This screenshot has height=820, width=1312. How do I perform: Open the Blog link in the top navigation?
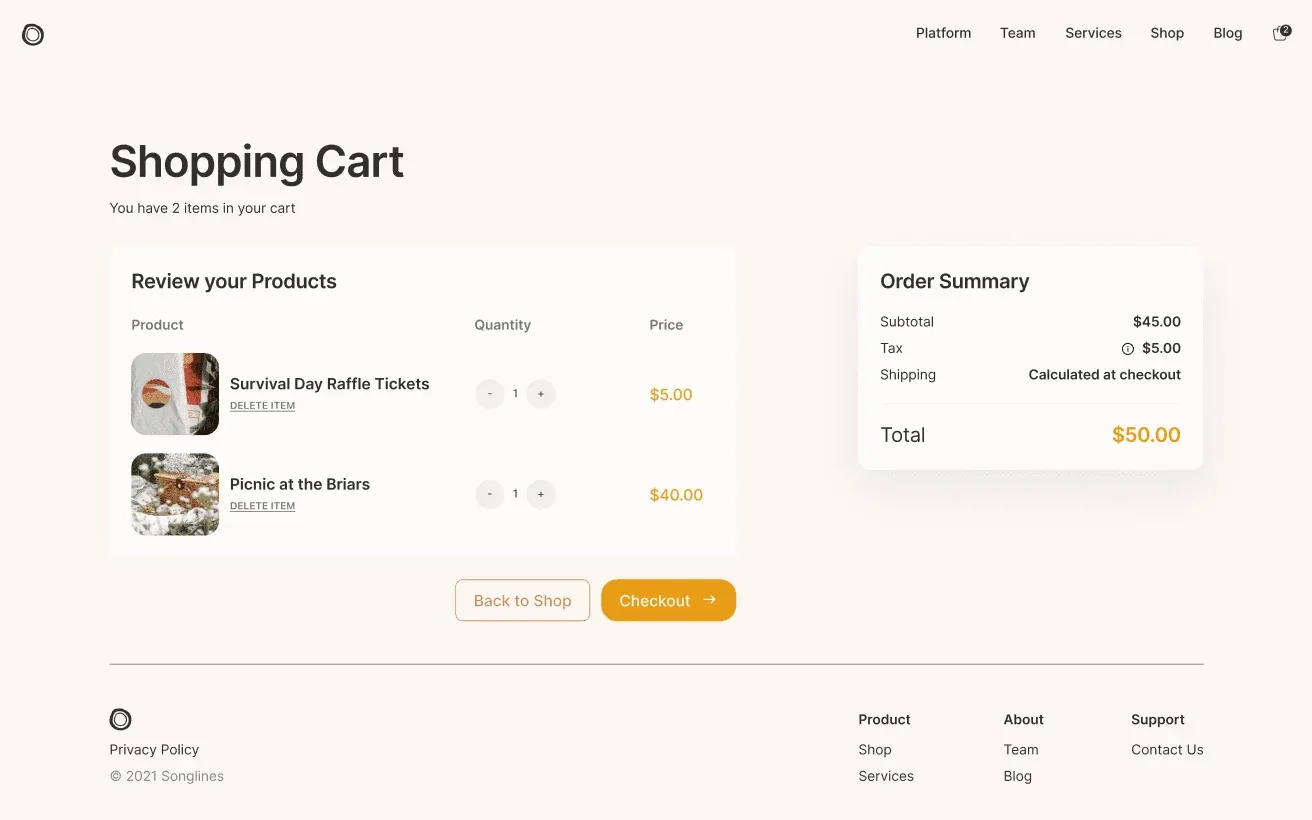(1228, 33)
